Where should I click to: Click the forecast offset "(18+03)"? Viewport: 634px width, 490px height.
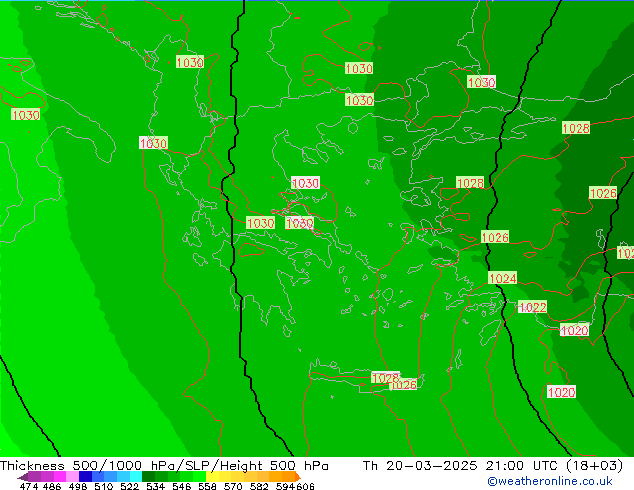594,465
